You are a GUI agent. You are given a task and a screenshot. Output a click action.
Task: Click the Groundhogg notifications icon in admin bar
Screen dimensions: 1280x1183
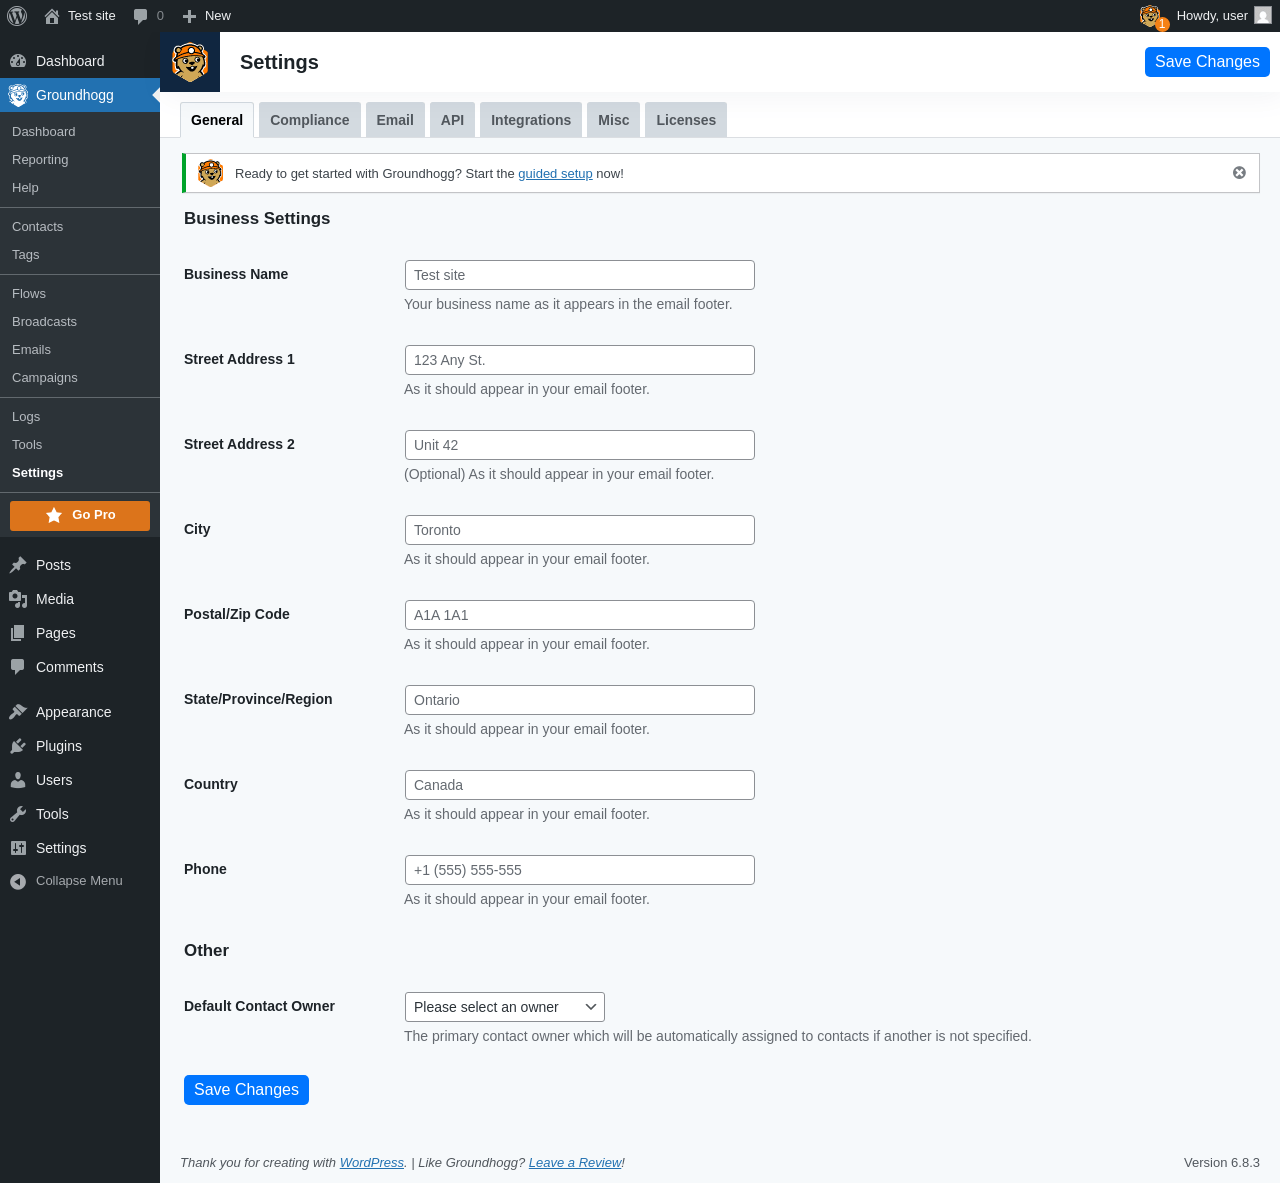pyautogui.click(x=1153, y=16)
